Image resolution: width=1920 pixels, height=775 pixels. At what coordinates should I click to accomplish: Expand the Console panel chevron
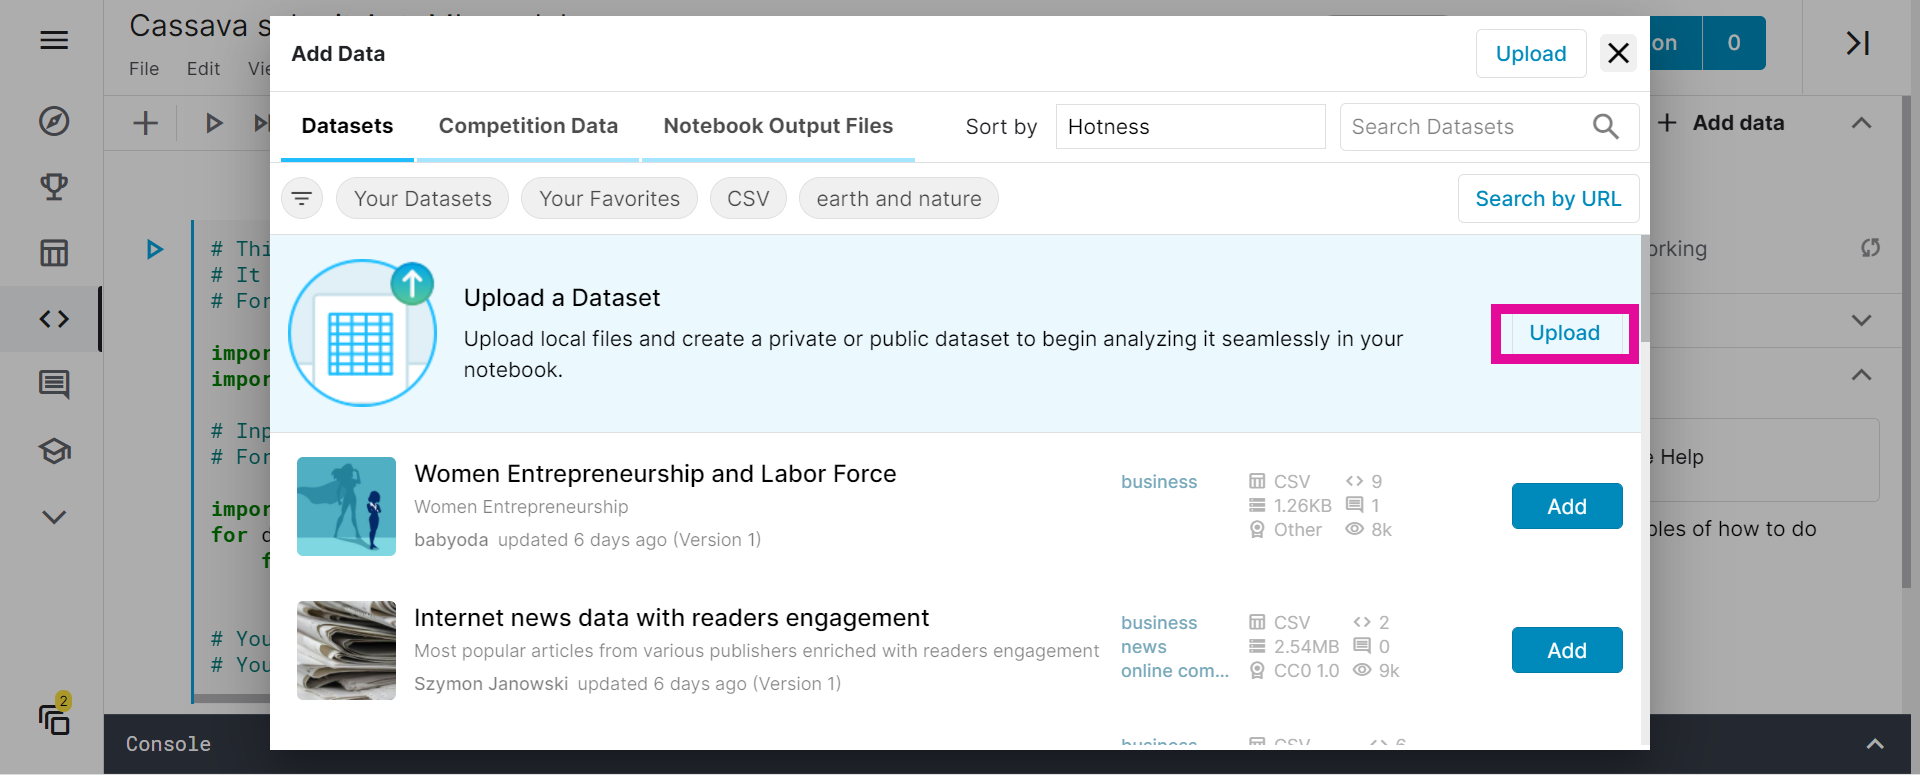1875,744
